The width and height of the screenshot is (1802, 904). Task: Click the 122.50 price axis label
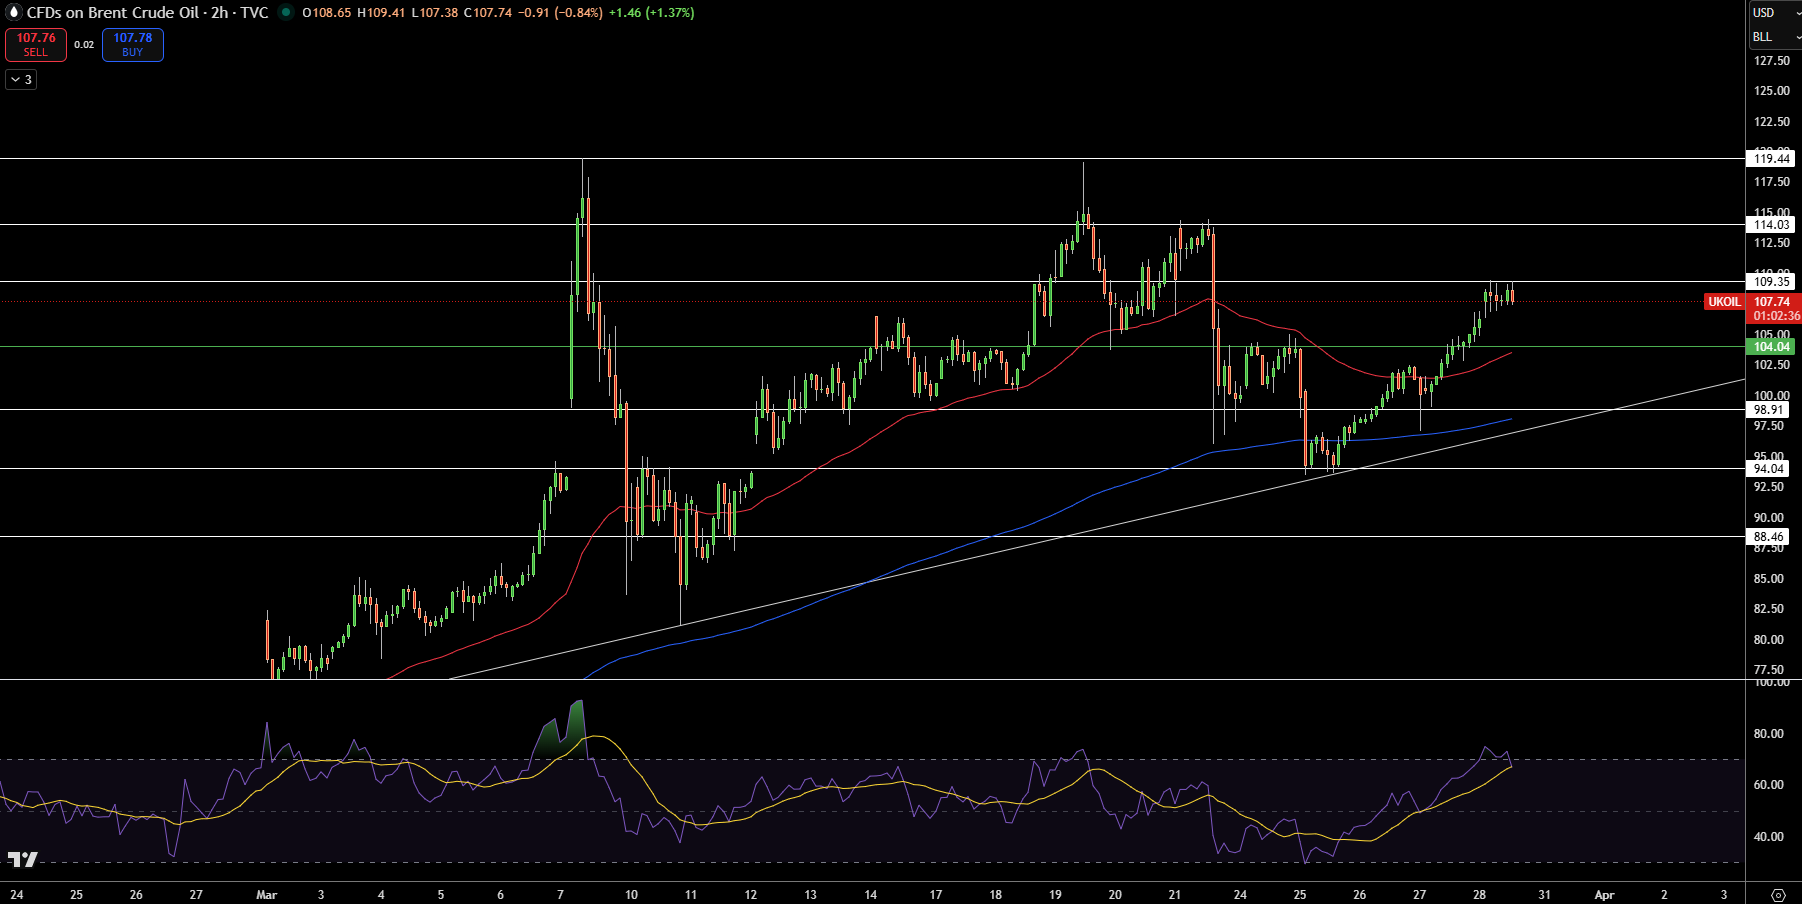(x=1772, y=122)
